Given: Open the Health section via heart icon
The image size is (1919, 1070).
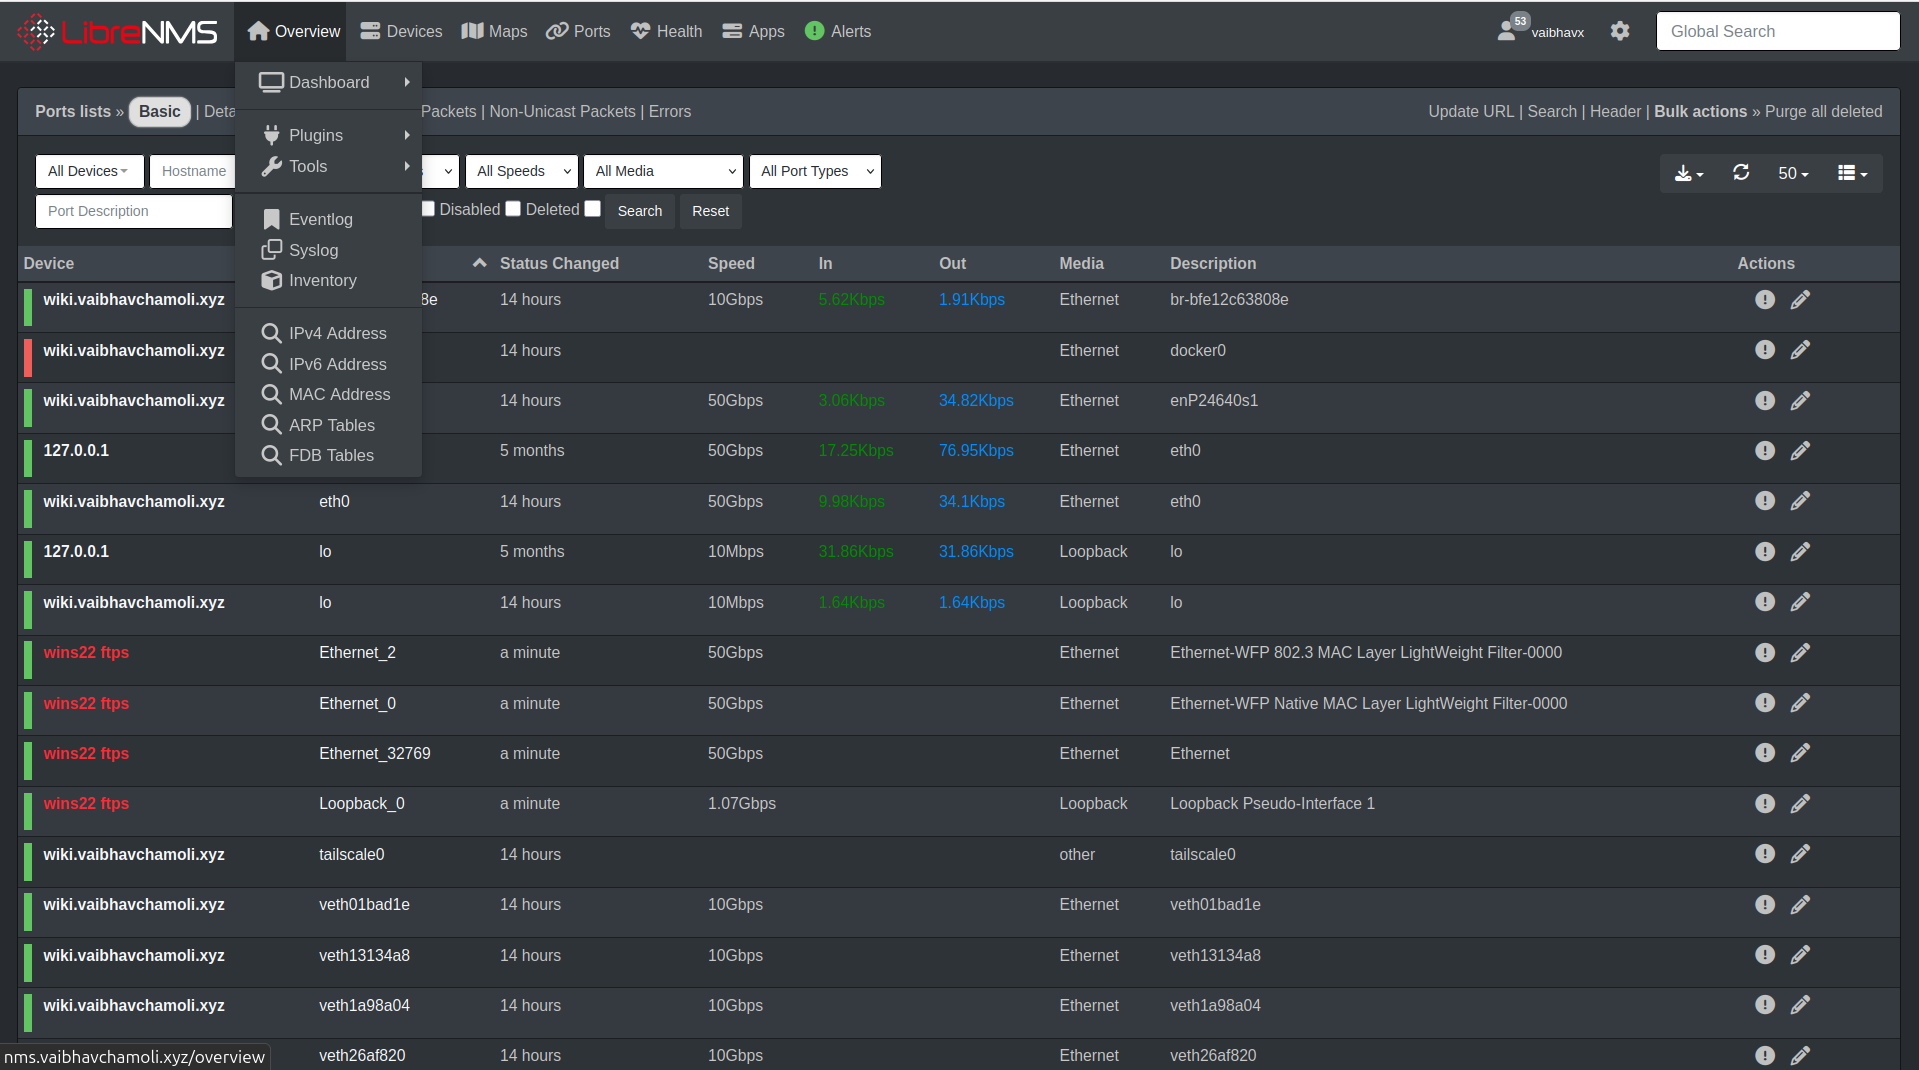Looking at the screenshot, I should point(639,31).
